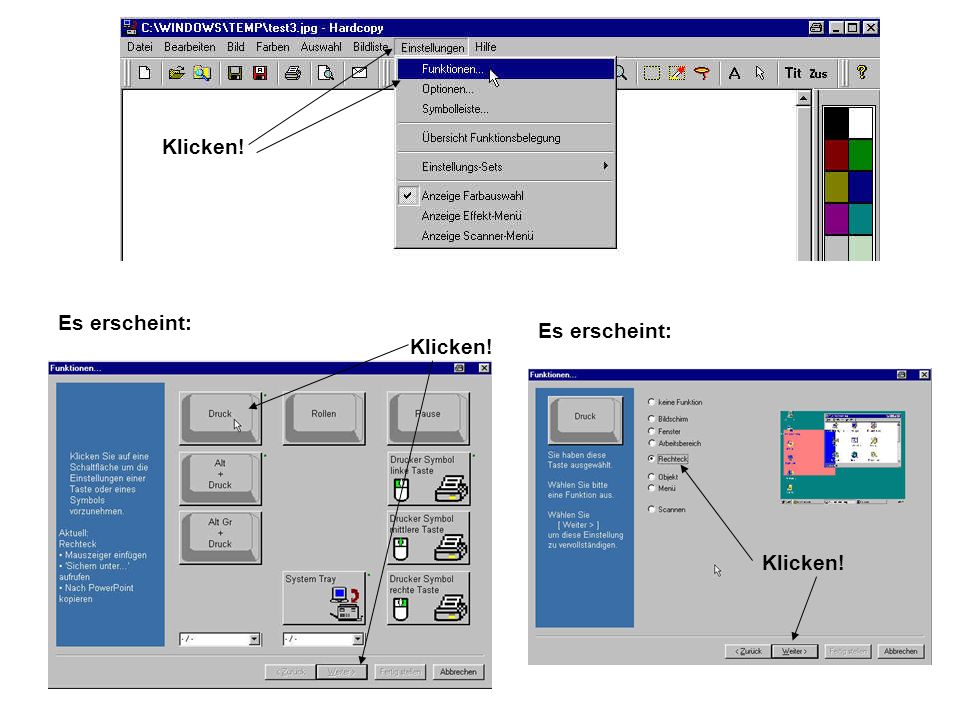Toggle the checked Anzeige Farbauswahl menu entry
The height and width of the screenshot is (720, 960).
point(505,196)
